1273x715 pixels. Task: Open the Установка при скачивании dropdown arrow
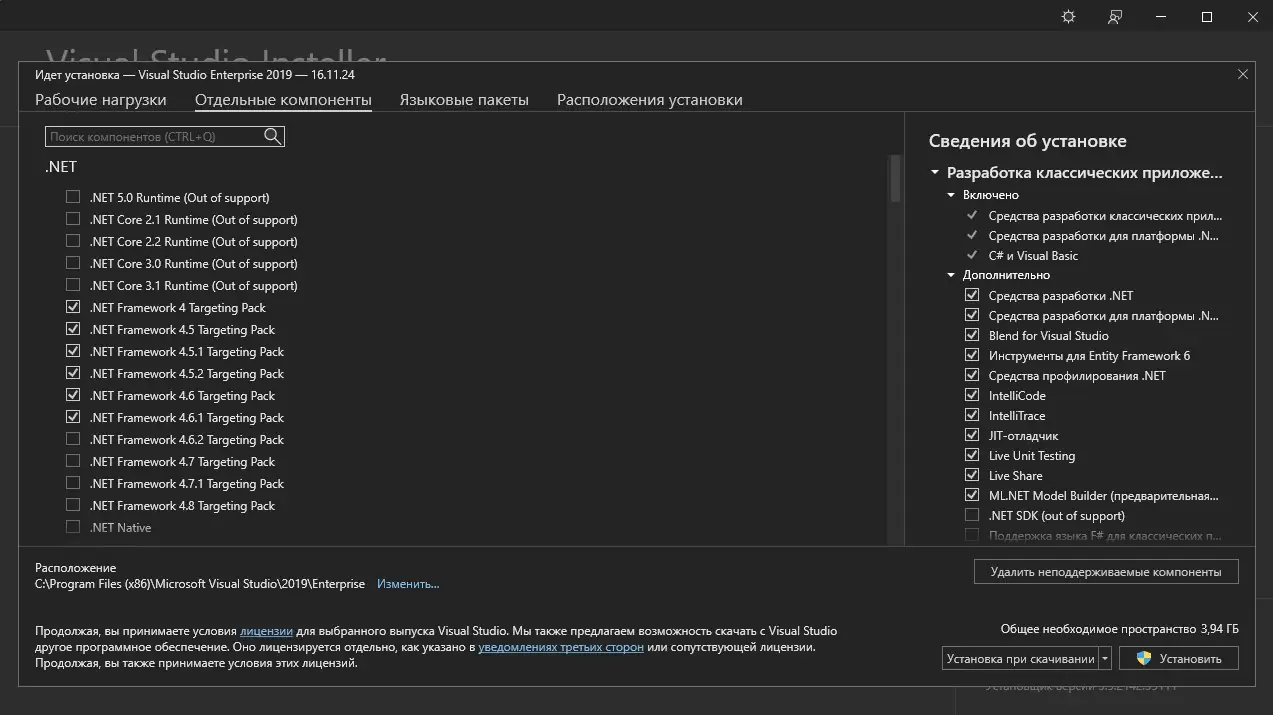click(x=1104, y=658)
